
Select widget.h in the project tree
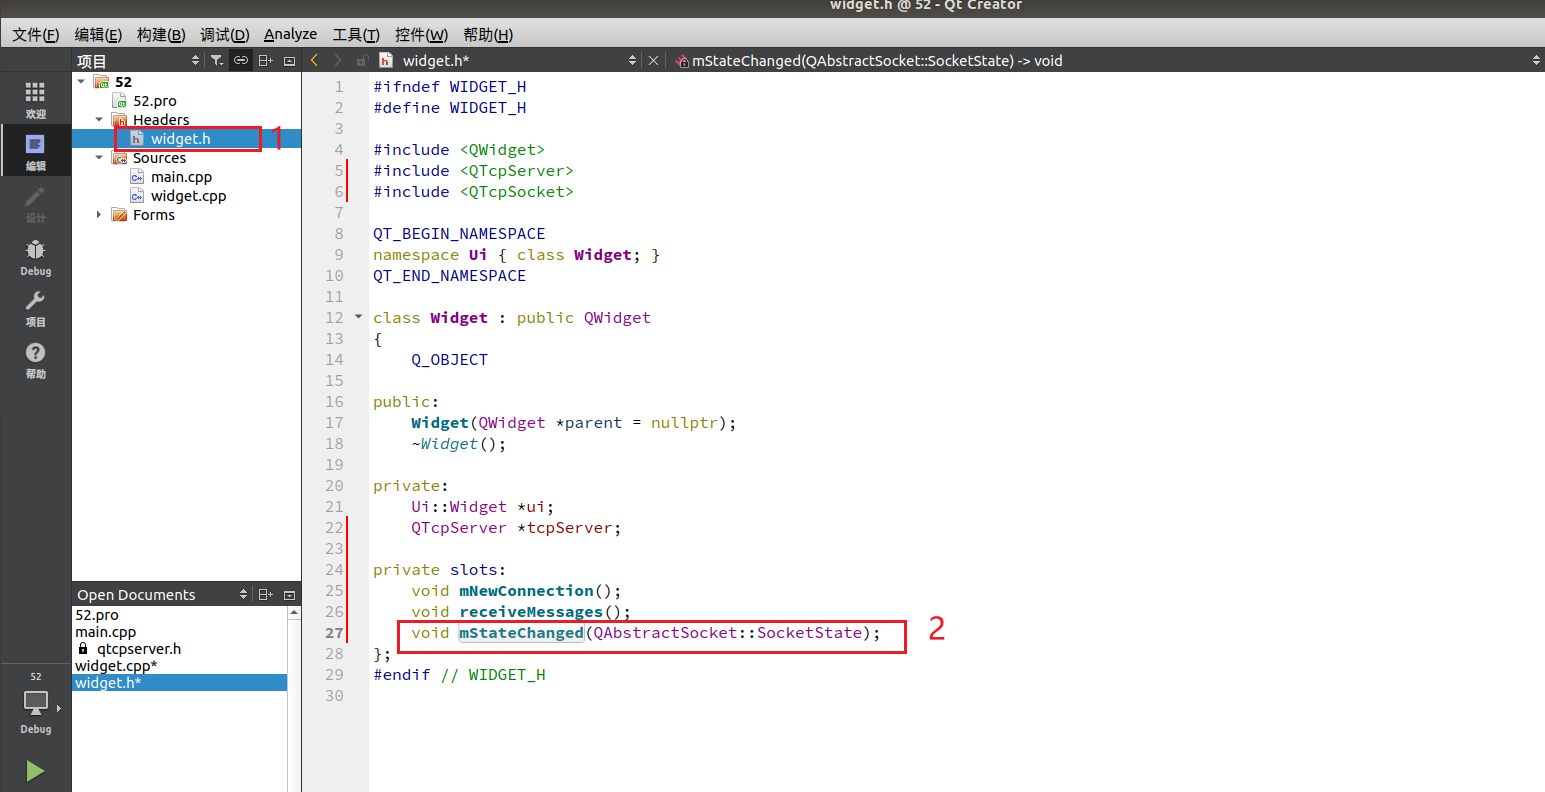click(180, 139)
